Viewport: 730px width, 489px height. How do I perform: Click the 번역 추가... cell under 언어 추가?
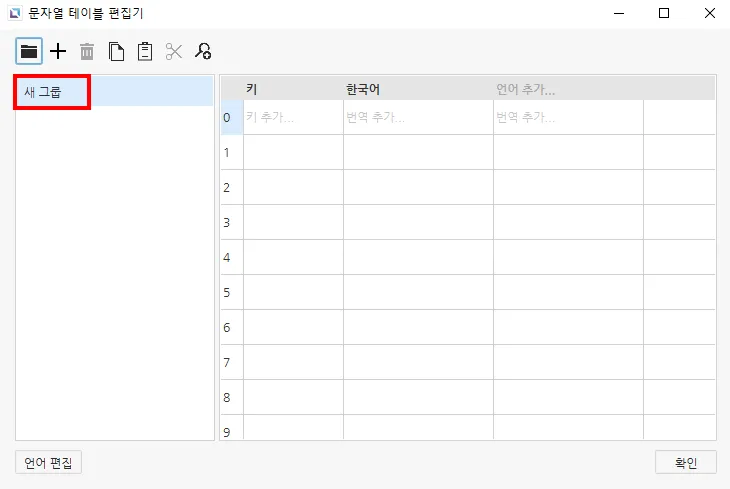tap(567, 117)
